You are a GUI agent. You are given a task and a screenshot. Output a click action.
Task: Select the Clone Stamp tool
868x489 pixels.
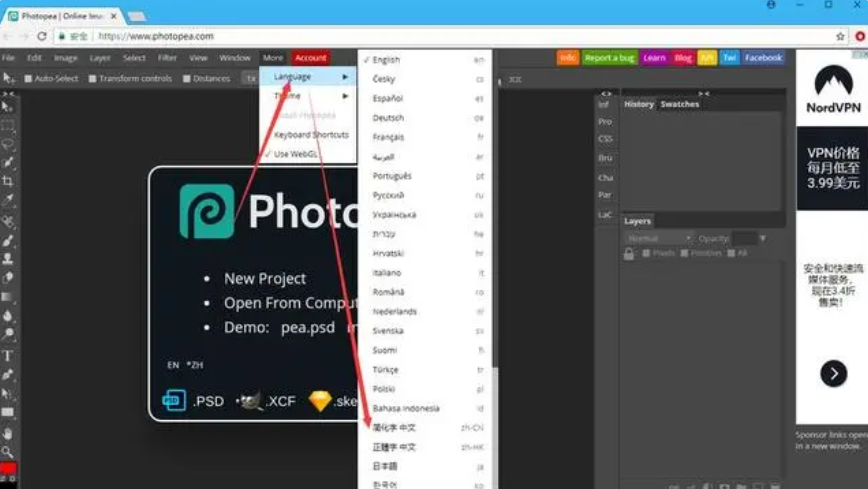point(7,258)
